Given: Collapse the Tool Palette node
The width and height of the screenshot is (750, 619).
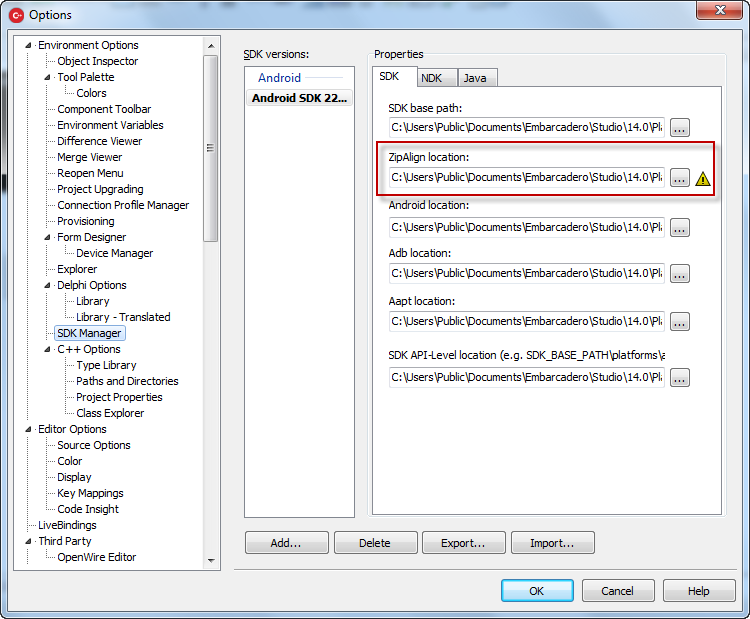Looking at the screenshot, I should click(47, 77).
